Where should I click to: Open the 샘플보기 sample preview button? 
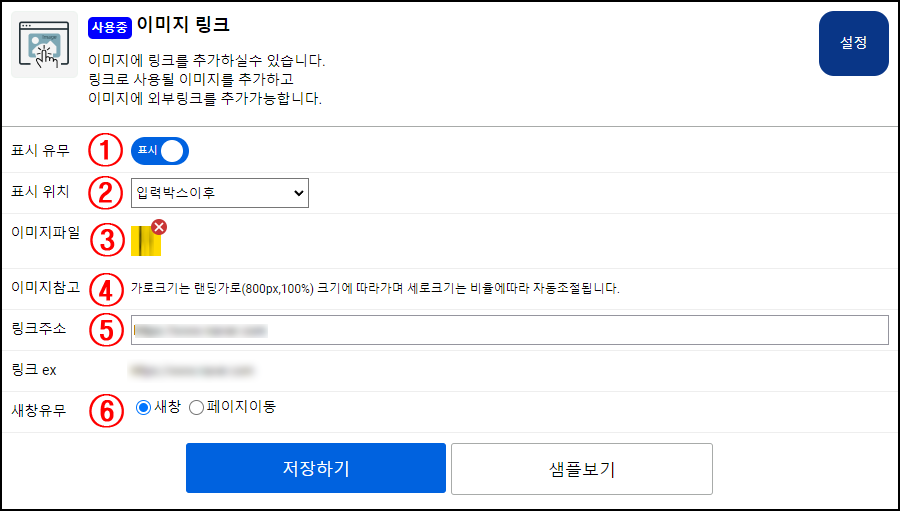point(581,469)
